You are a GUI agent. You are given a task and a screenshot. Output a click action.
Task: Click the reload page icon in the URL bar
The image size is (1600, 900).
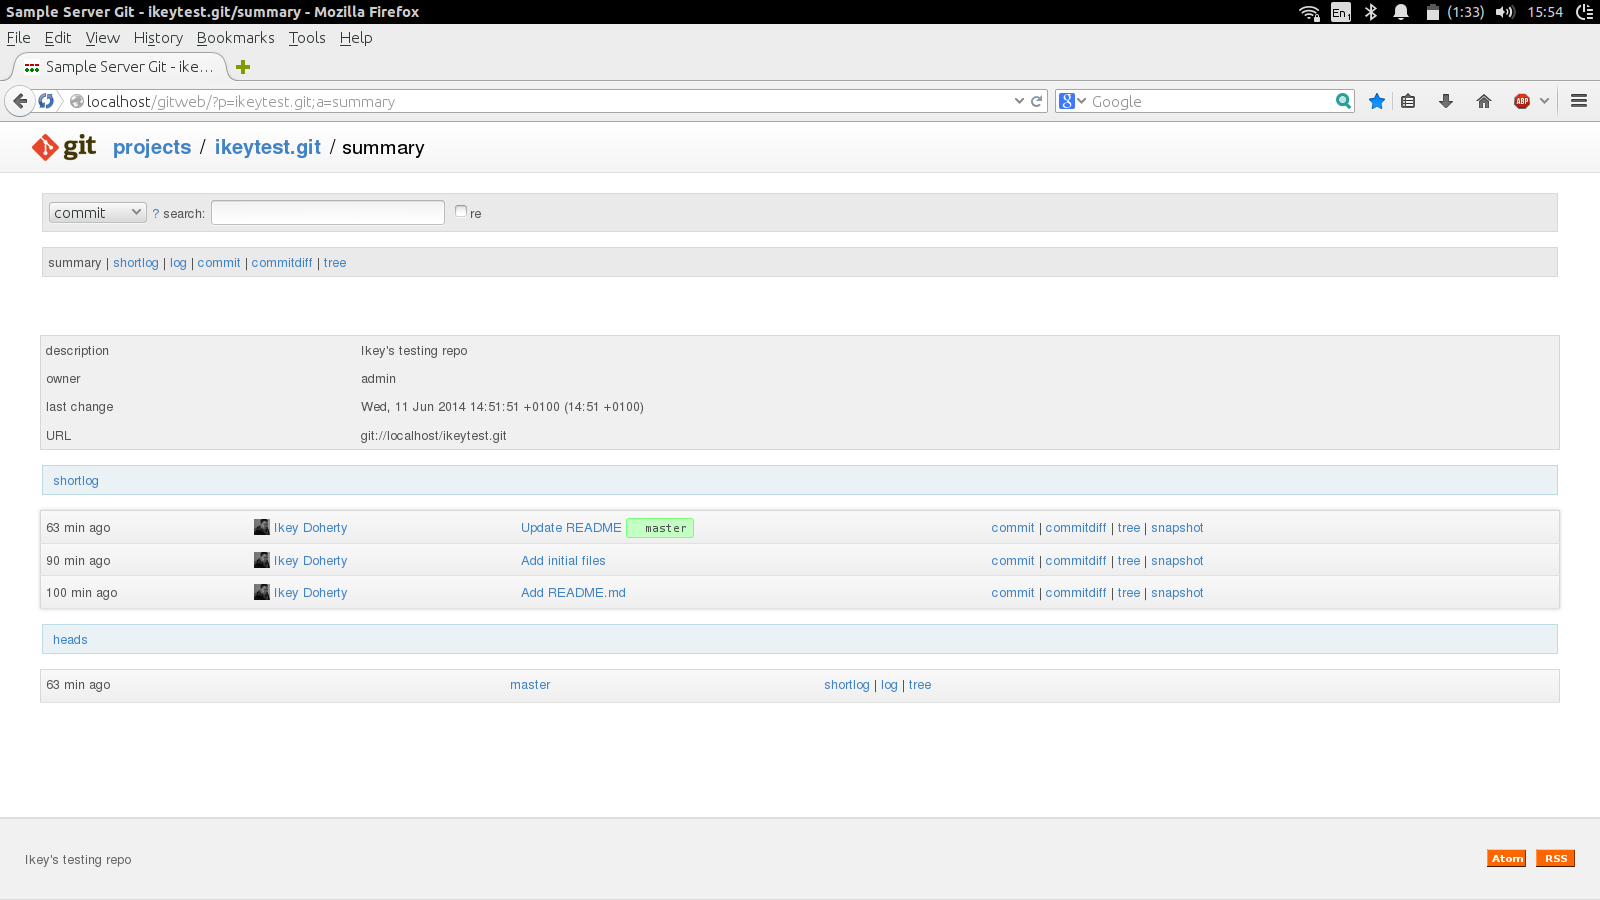click(1037, 101)
